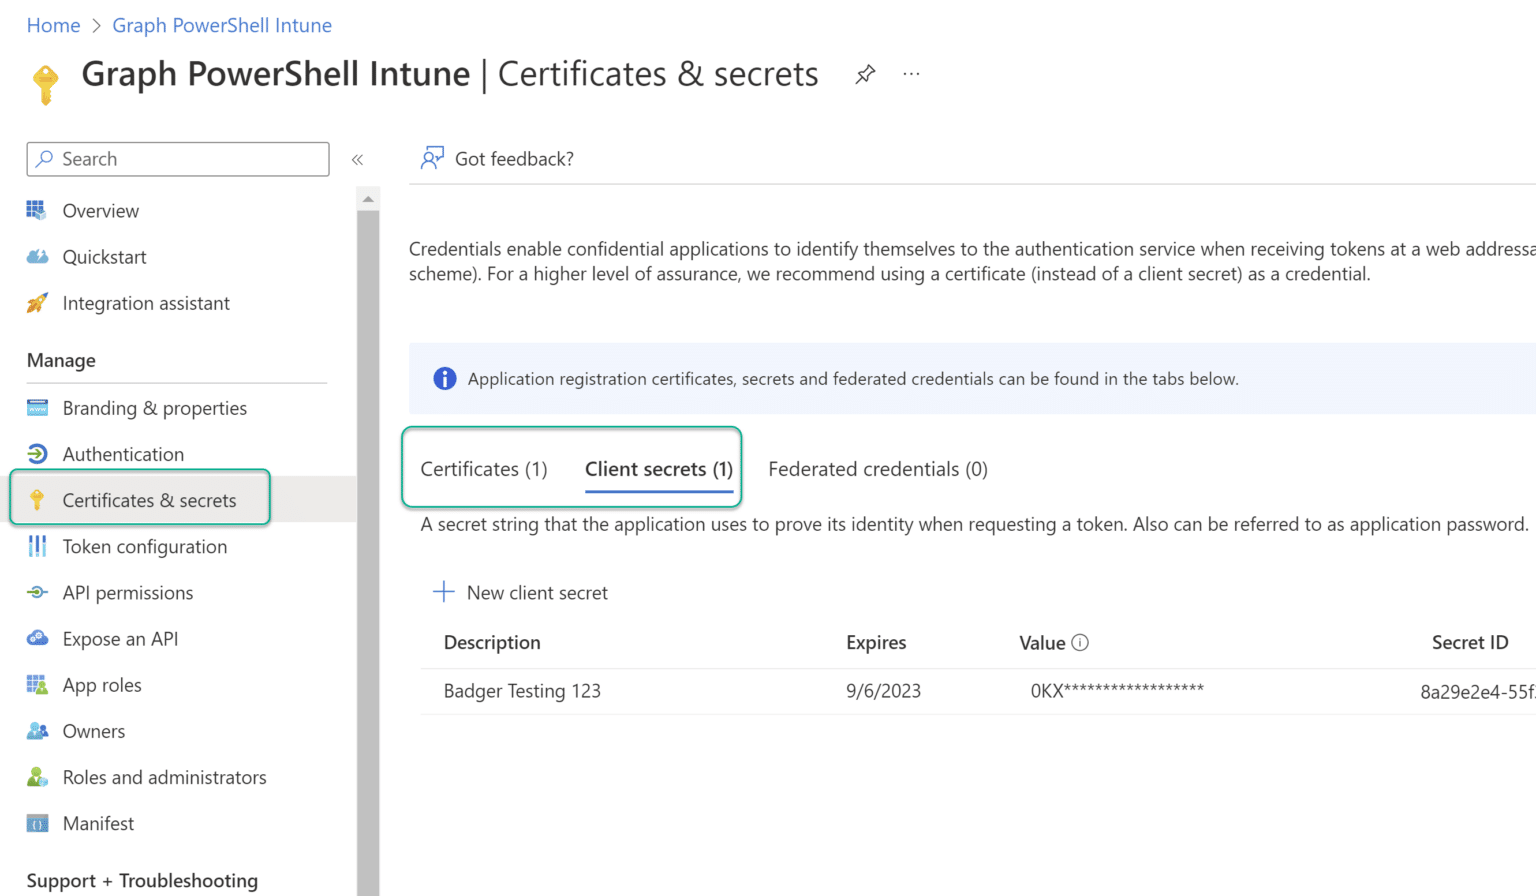This screenshot has height=896, width=1536.
Task: Open Branding & properties settings
Action: coord(154,408)
